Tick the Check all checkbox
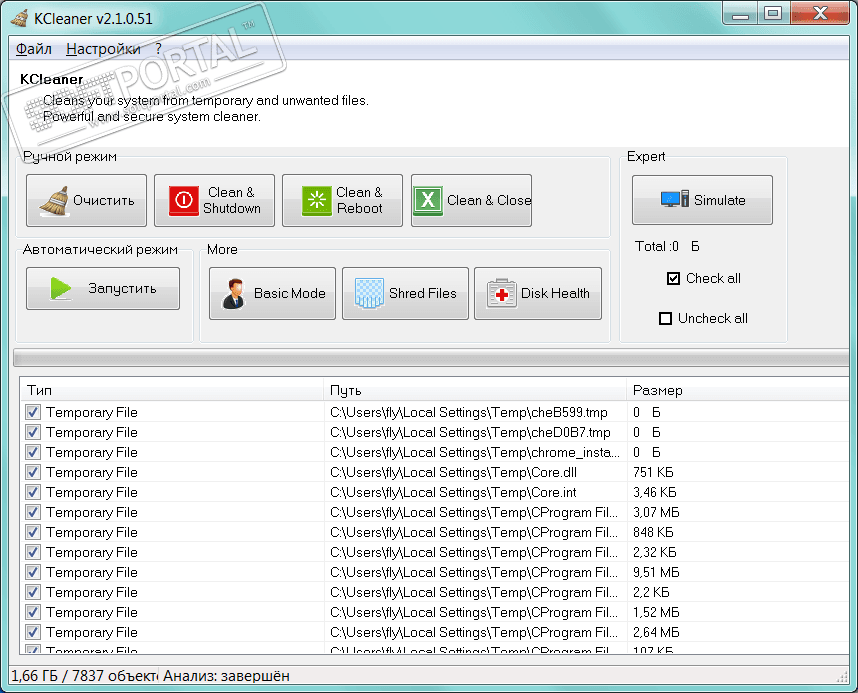Screen dimensions: 858x693 673,279
